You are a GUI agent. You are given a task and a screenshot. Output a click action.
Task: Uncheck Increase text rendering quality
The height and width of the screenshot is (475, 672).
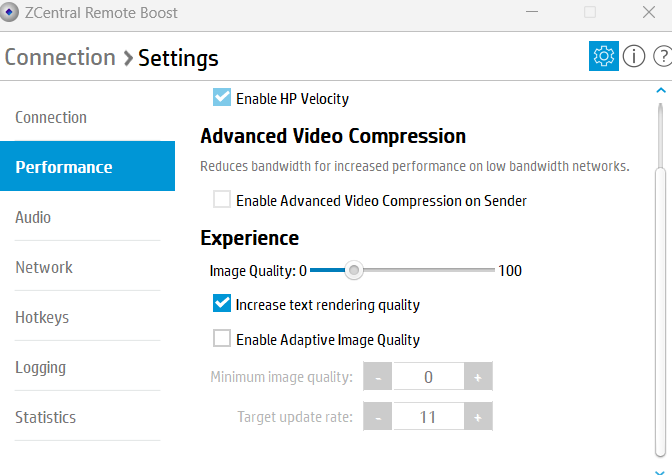tap(222, 304)
